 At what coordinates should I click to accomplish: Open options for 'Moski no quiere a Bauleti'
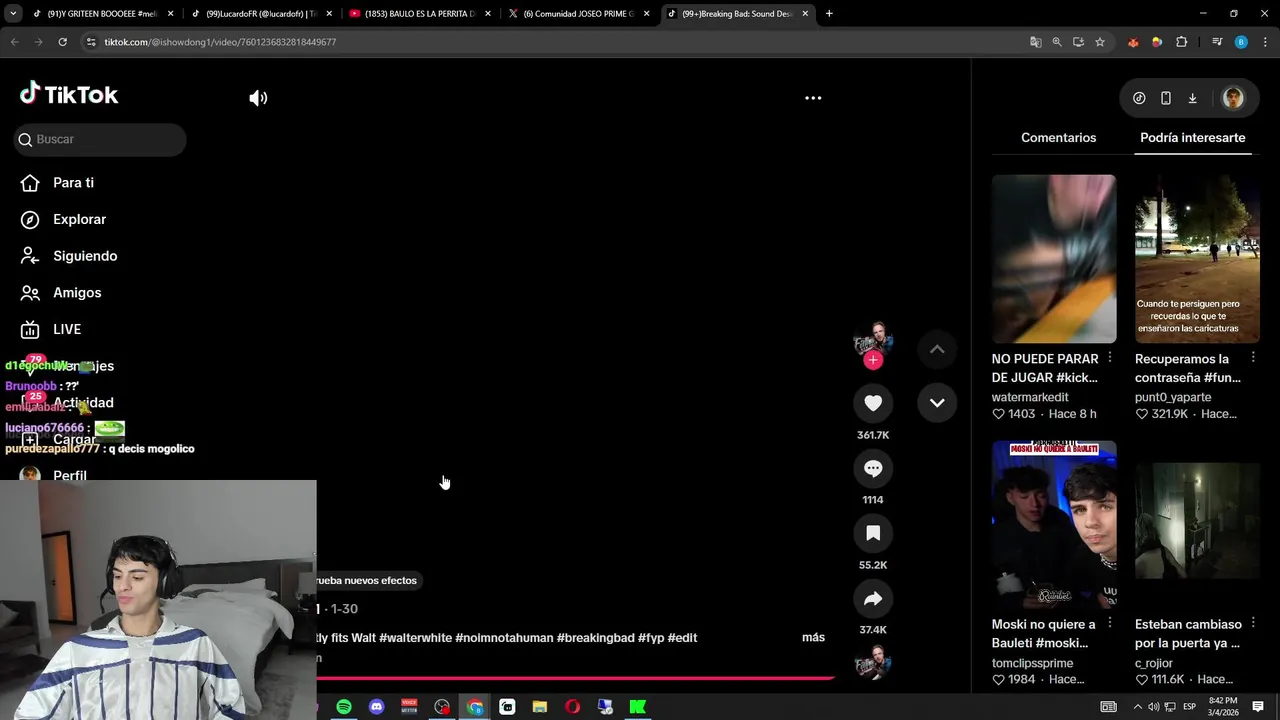pos(1109,623)
